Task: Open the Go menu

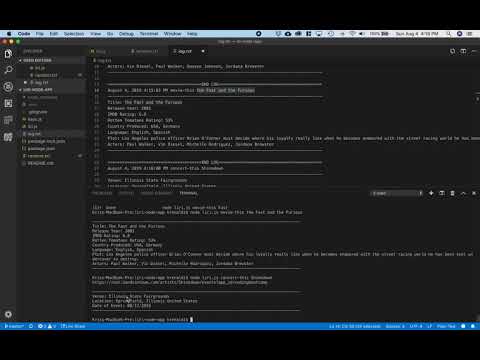Action: pyautogui.click(x=110, y=34)
